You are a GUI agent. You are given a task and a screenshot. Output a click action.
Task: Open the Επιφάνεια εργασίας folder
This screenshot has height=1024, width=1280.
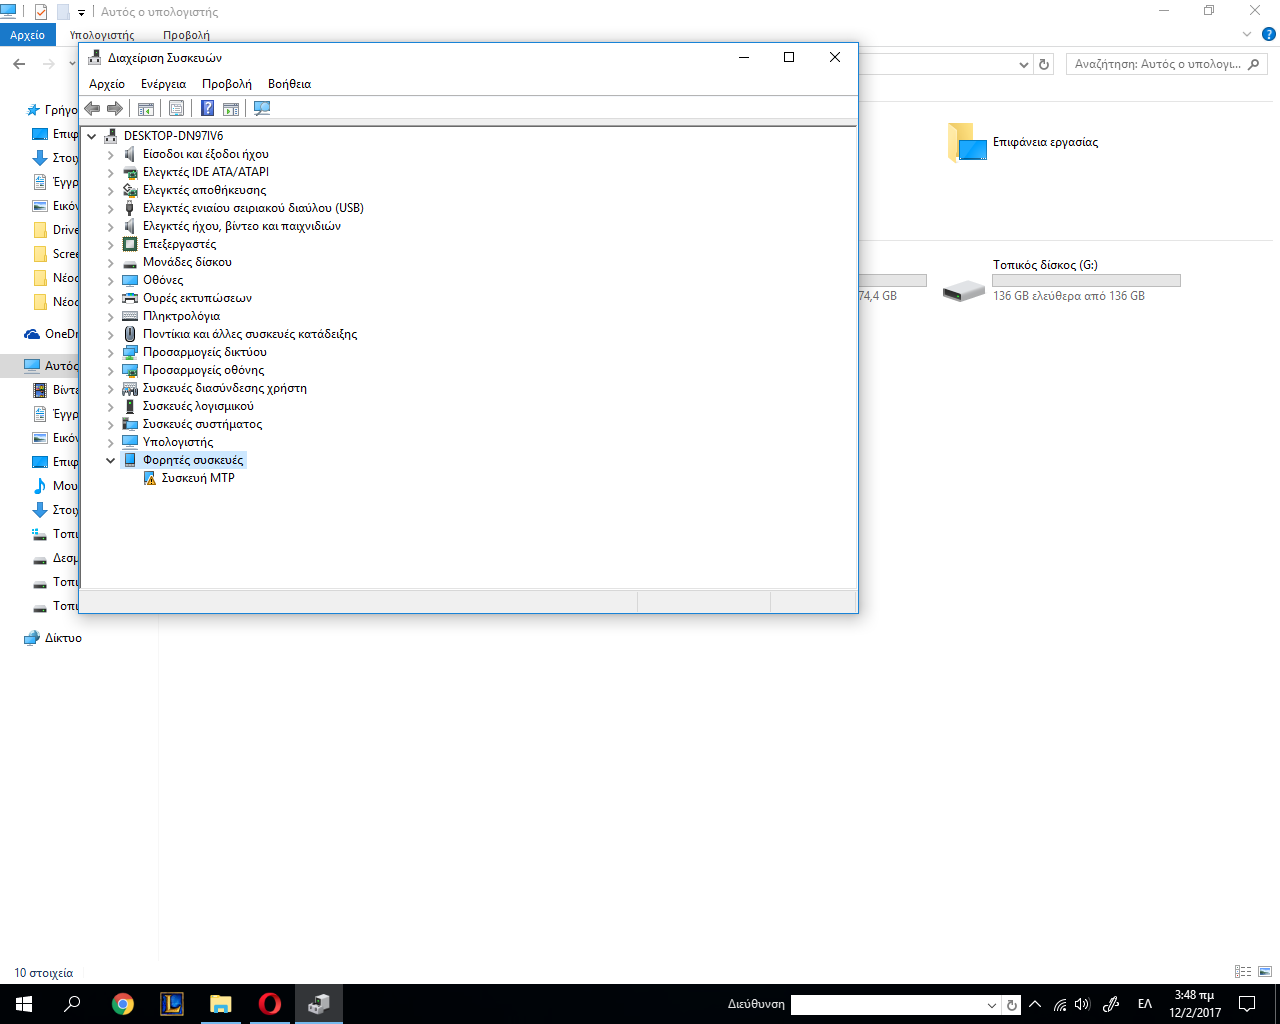tap(1044, 142)
